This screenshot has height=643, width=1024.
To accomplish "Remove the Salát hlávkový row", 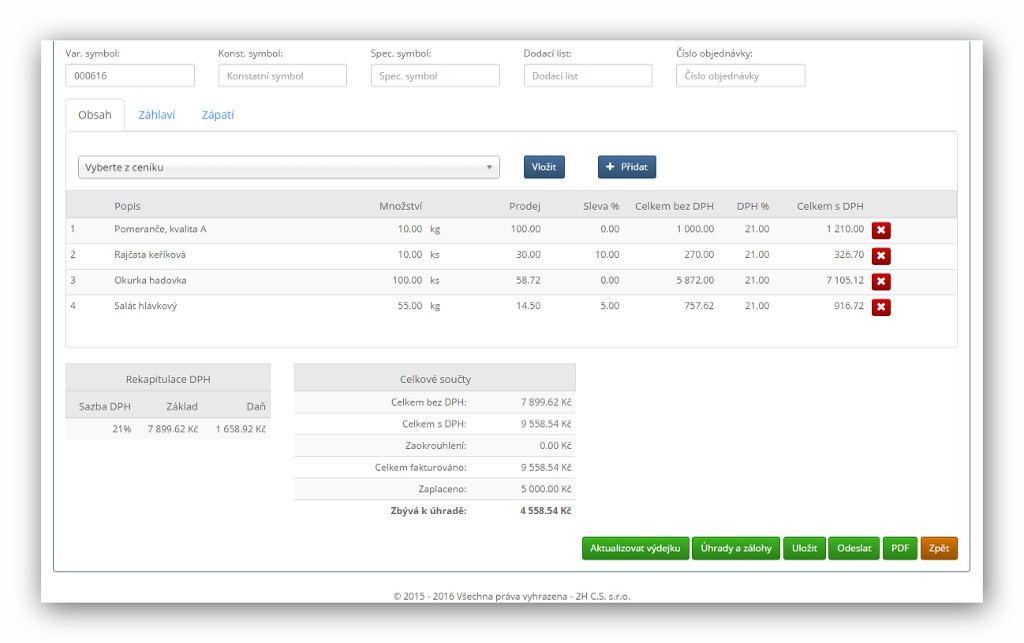I will (x=881, y=307).
